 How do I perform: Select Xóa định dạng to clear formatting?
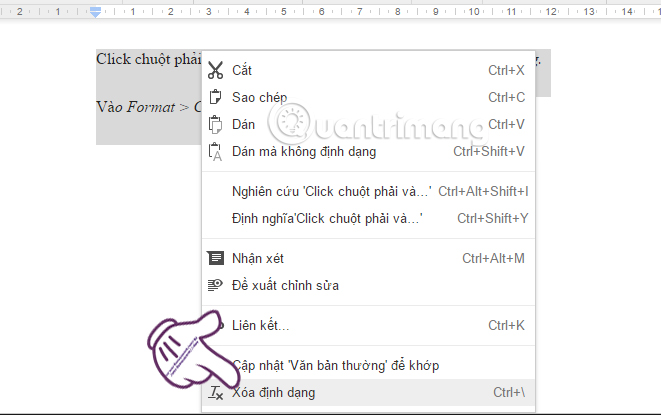pyautogui.click(x=368, y=393)
